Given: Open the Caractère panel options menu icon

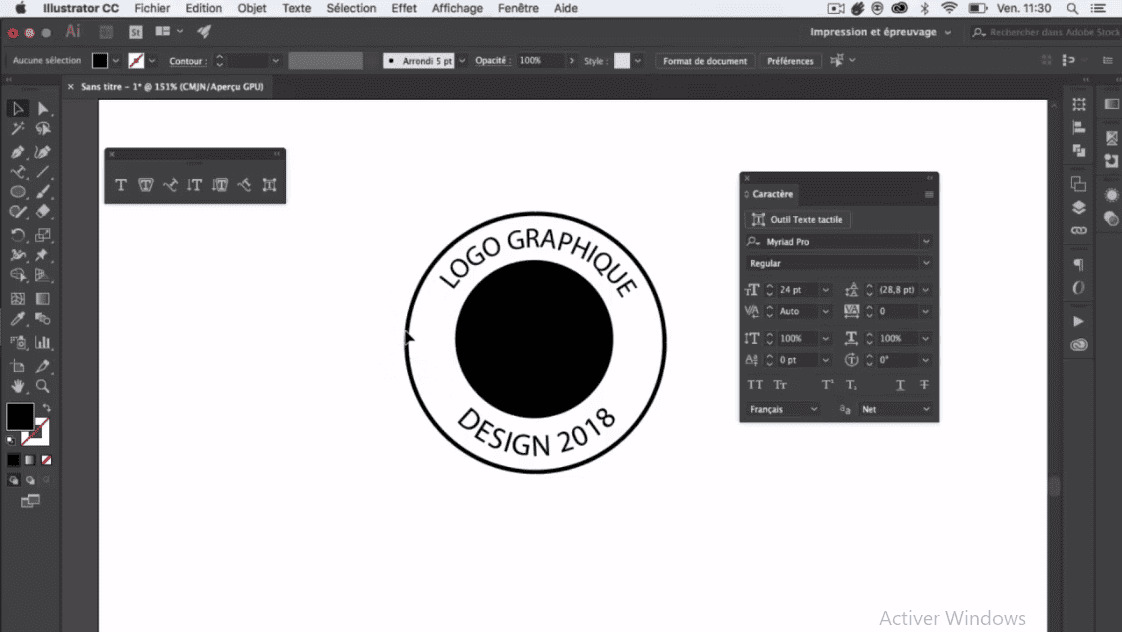Looking at the screenshot, I should click(929, 194).
